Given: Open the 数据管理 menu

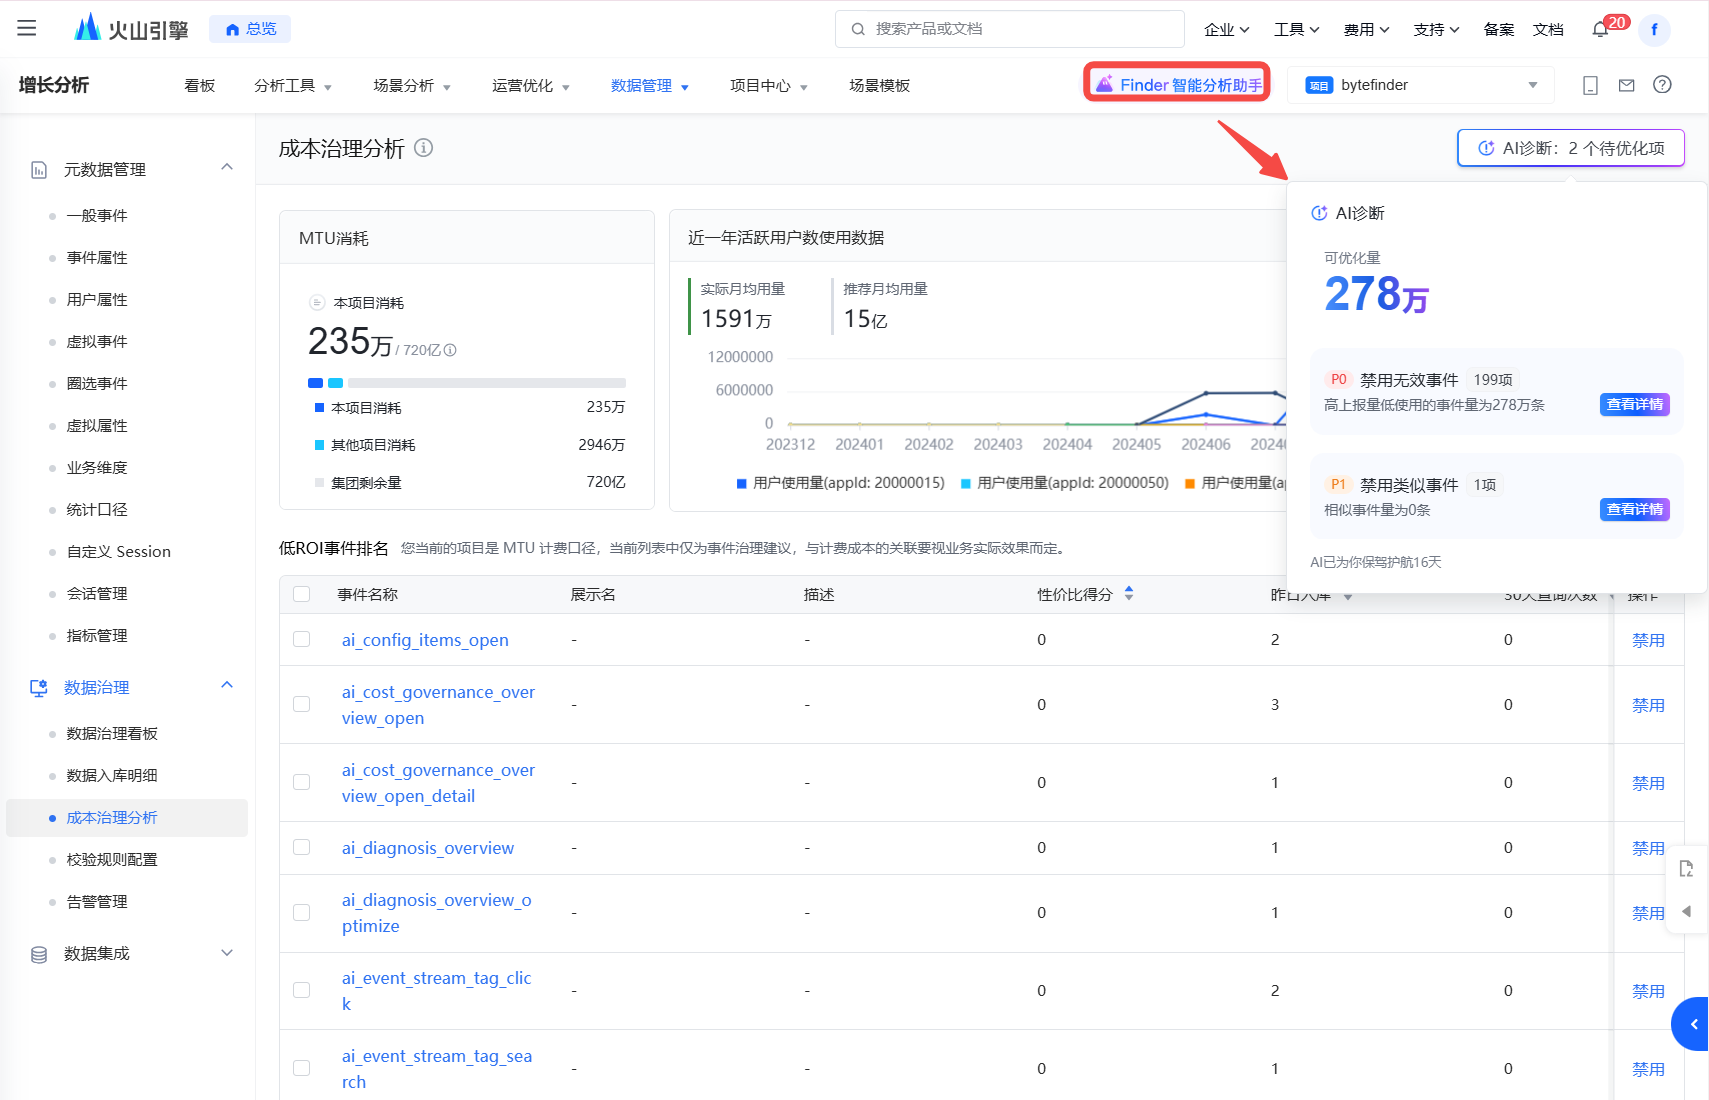Looking at the screenshot, I should tap(650, 86).
